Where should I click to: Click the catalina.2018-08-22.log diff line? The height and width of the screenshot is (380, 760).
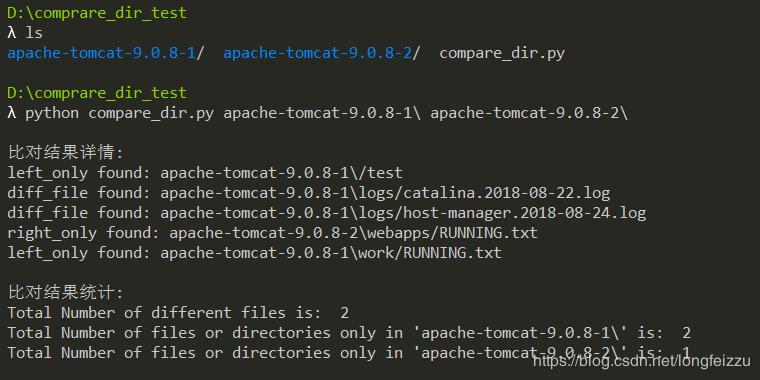[x=308, y=193]
